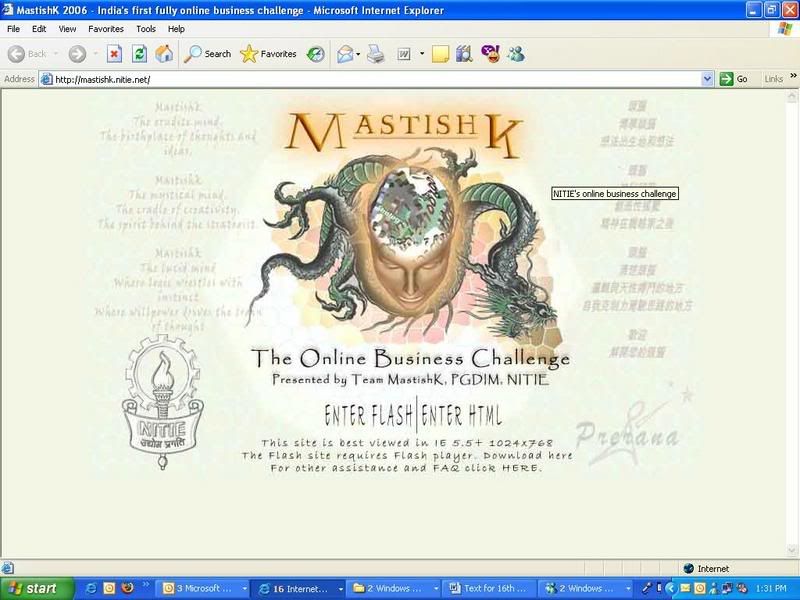Click the Internet Explorer title bar icon
The width and height of the screenshot is (800, 600).
[x=8, y=10]
